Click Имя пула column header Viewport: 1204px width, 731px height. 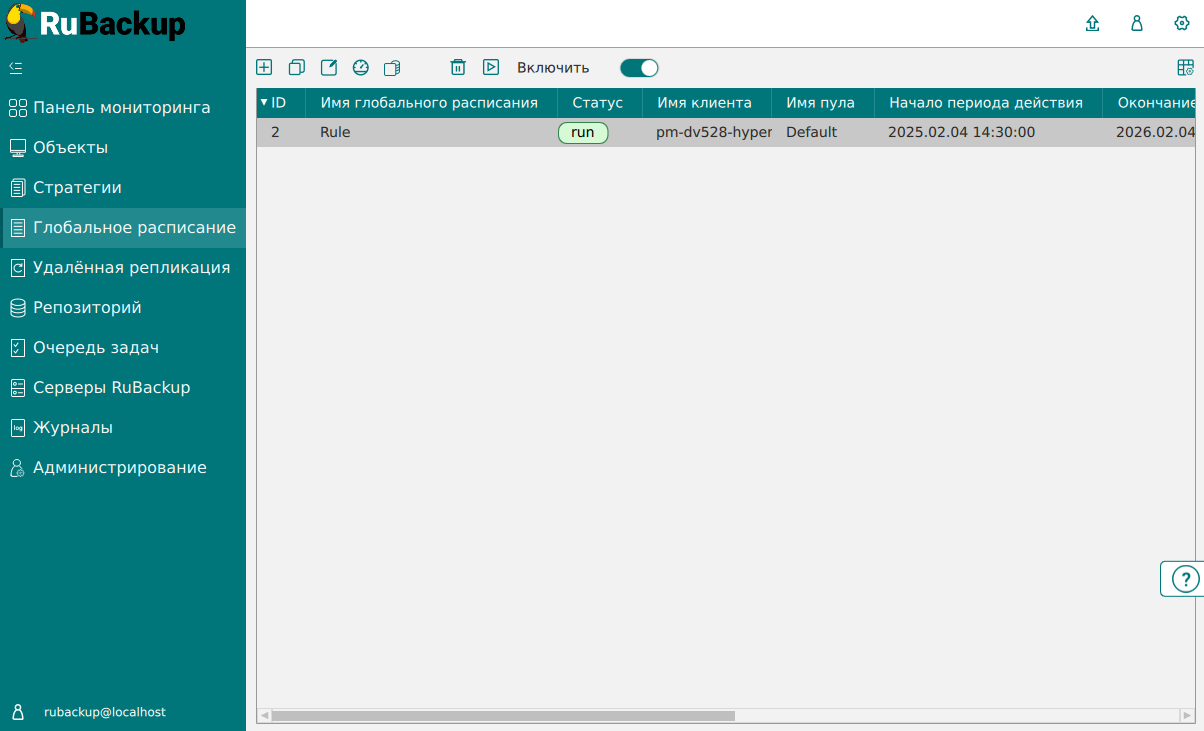coord(821,102)
